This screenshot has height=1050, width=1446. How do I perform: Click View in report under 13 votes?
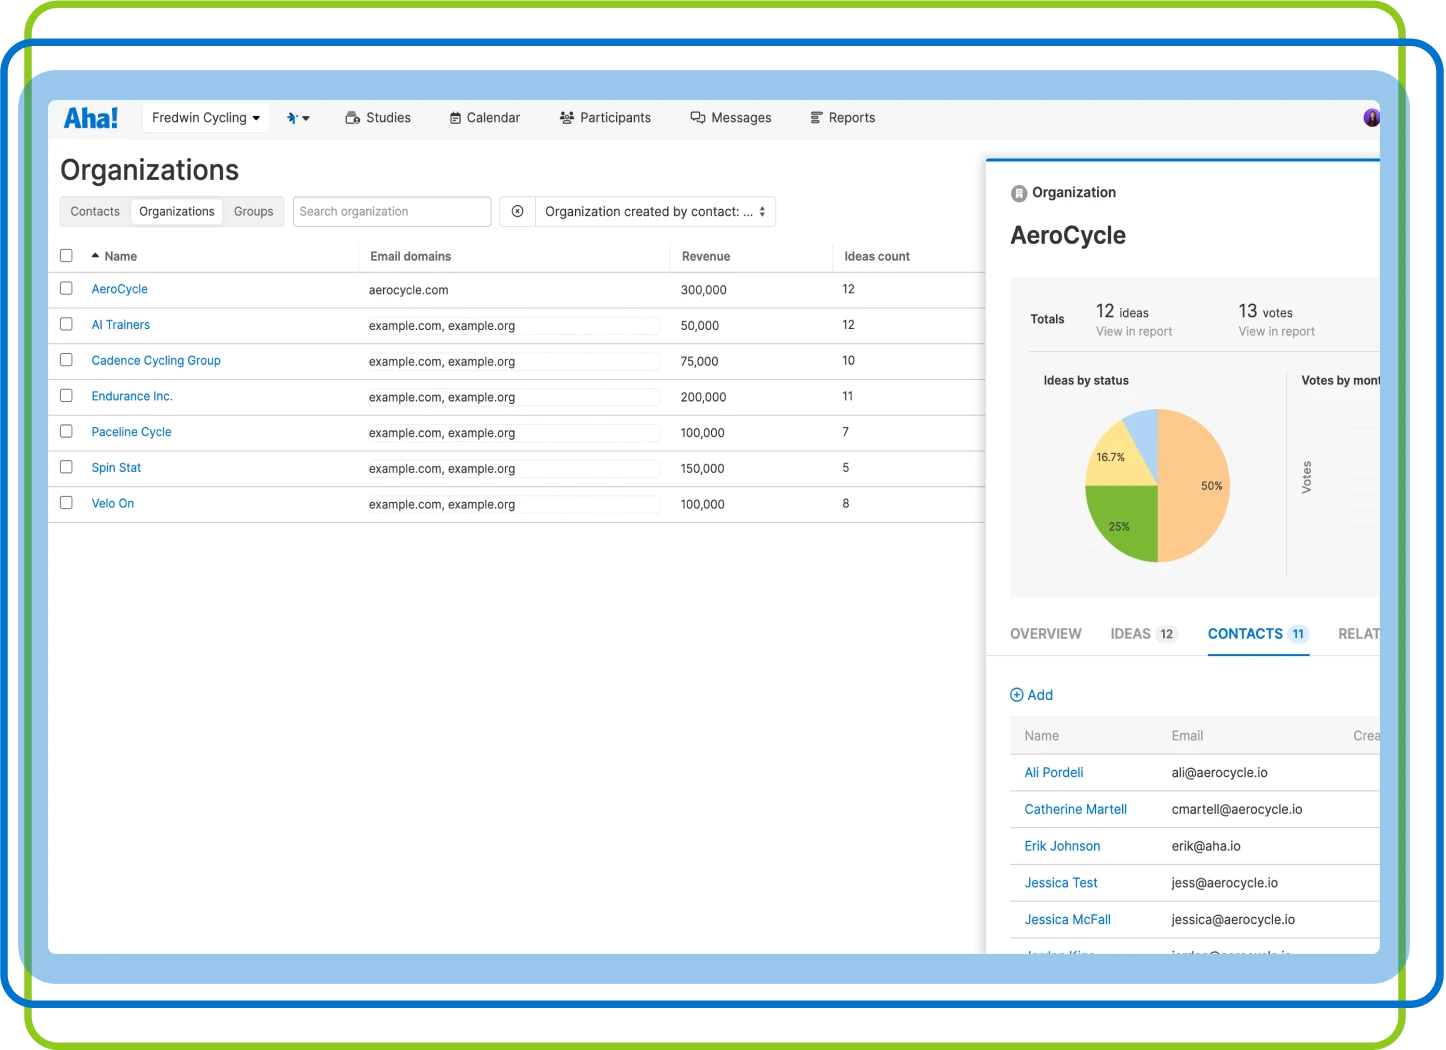click(1277, 332)
